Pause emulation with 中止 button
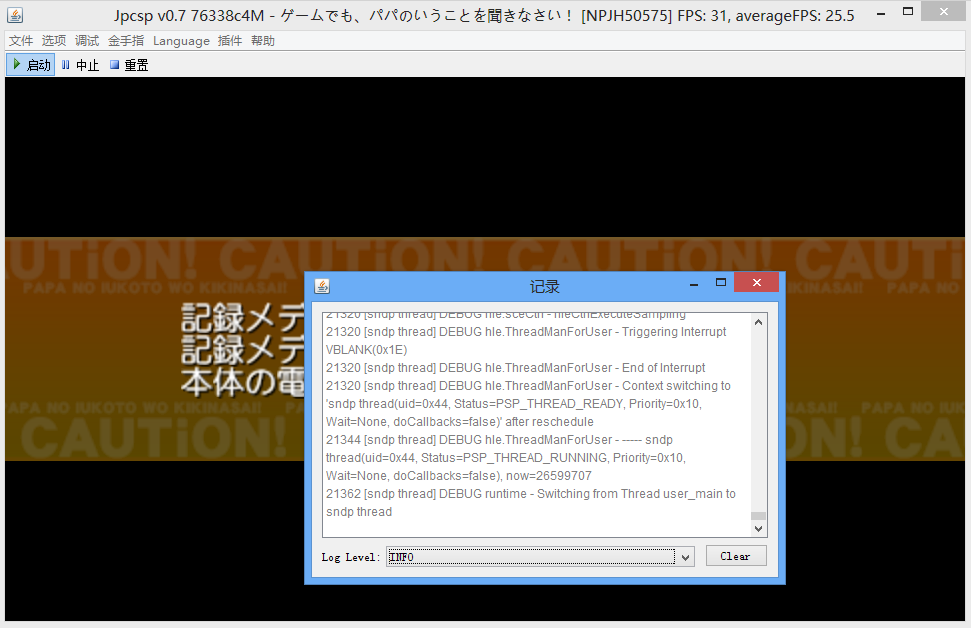Viewport: 971px width, 628px height. coord(81,65)
